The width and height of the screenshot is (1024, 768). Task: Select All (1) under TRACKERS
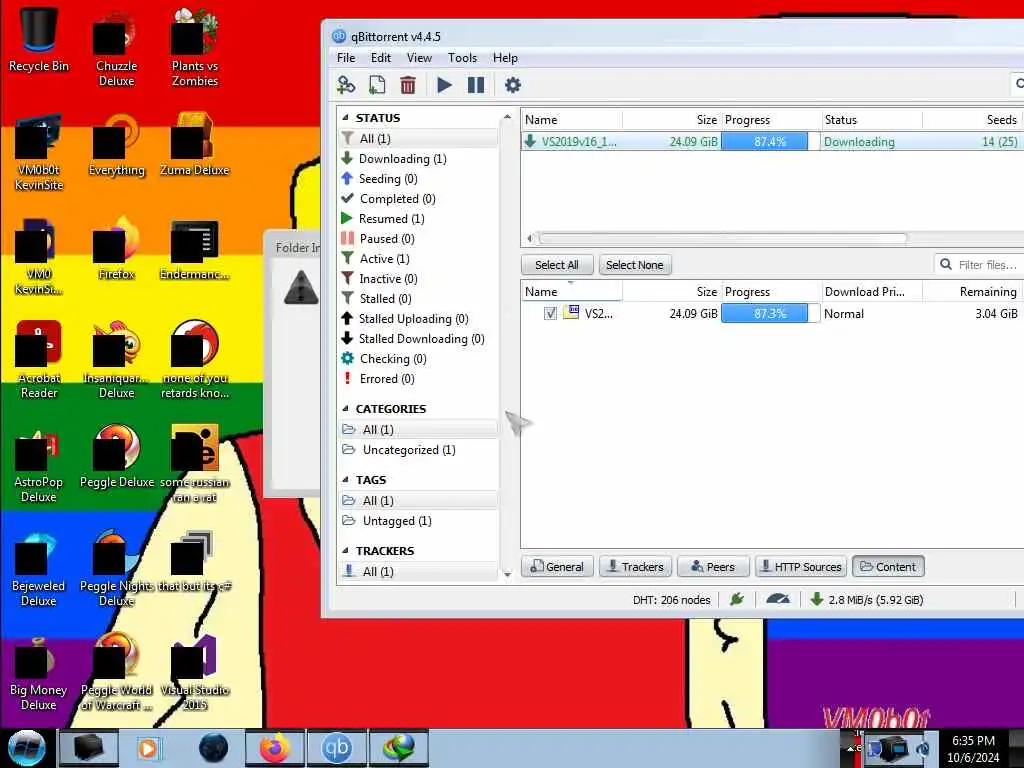click(418, 572)
